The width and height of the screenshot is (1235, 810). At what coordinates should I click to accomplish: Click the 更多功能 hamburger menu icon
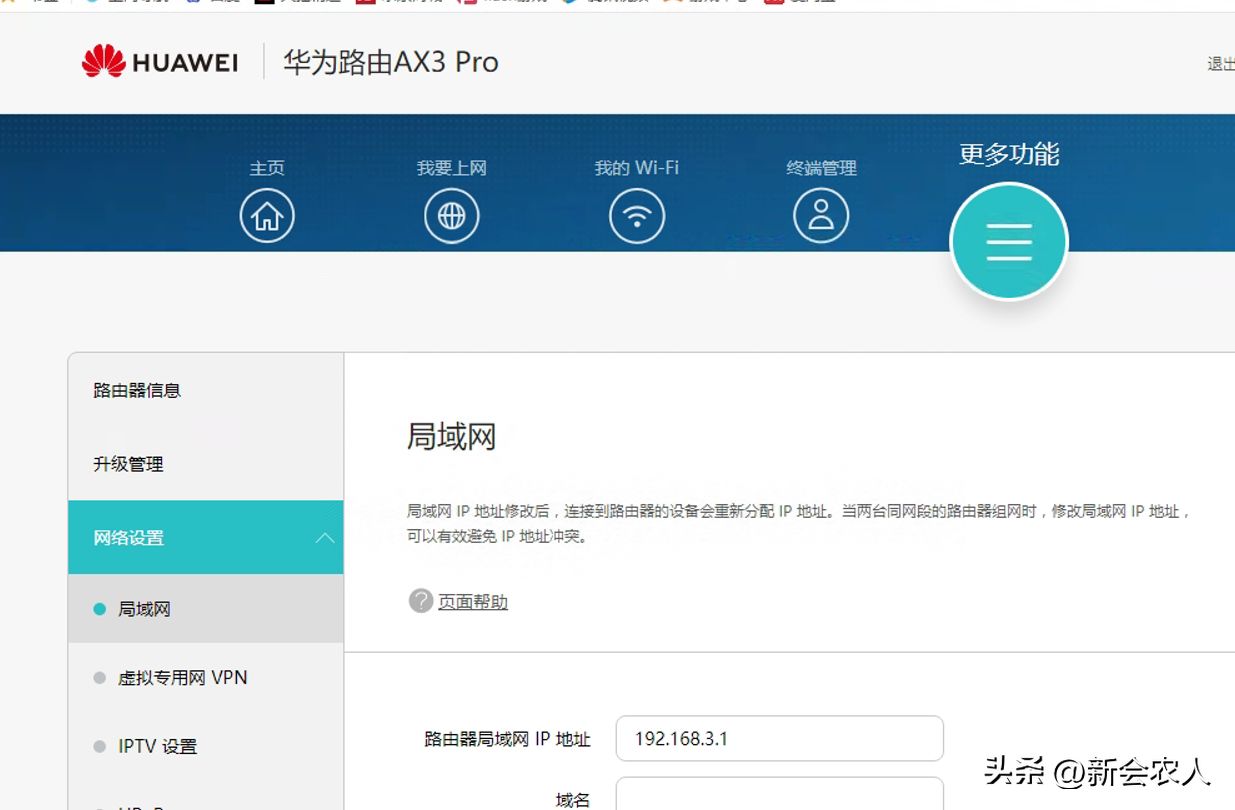pyautogui.click(x=1009, y=242)
